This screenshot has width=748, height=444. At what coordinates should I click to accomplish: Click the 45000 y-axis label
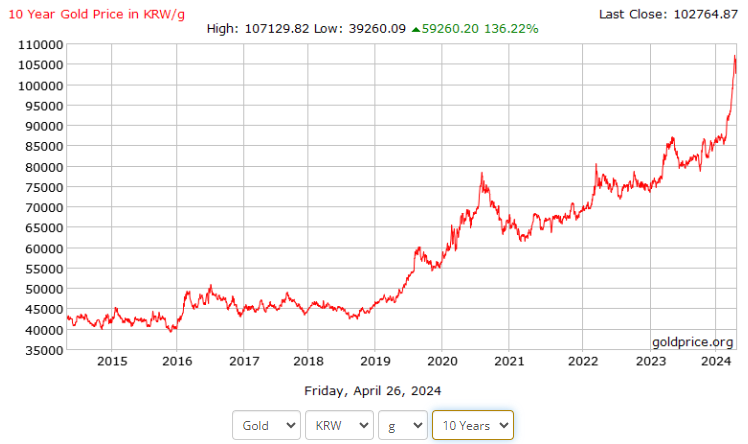tap(44, 310)
